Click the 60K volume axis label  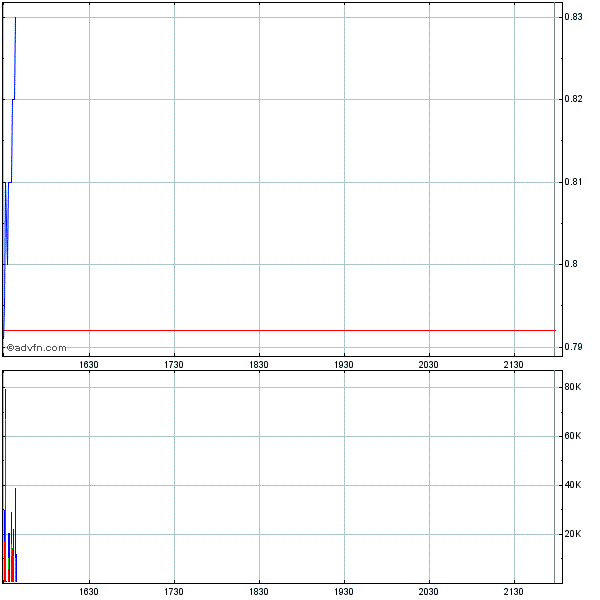click(573, 436)
